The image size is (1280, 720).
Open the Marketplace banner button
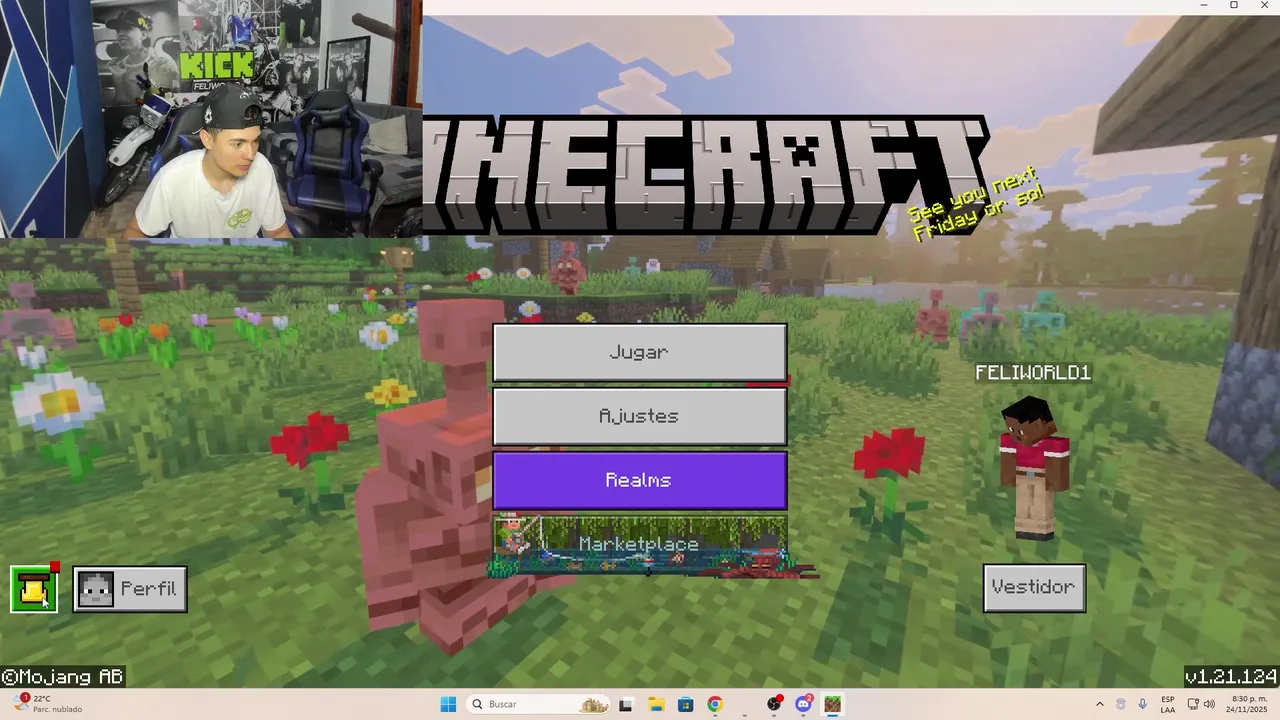639,544
